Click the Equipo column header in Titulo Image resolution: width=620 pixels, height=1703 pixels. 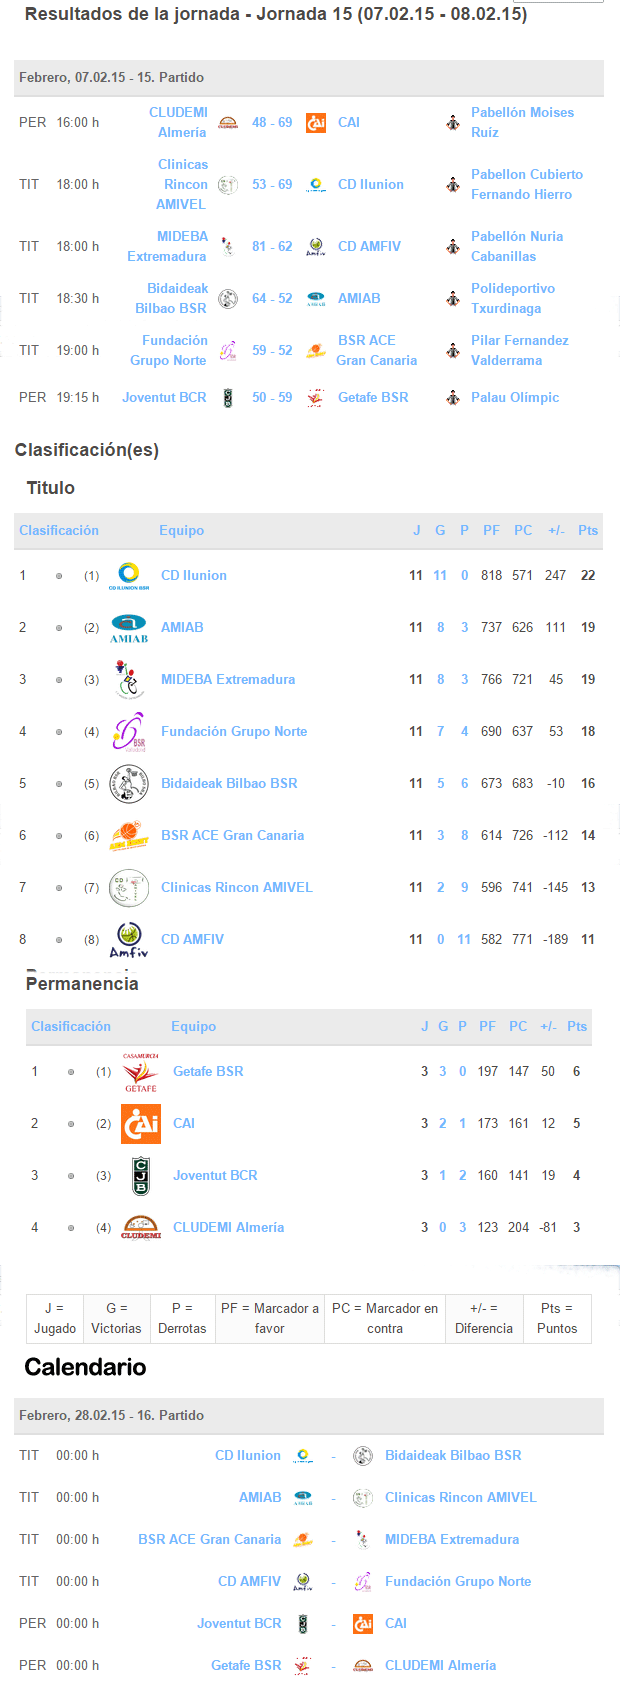182,531
